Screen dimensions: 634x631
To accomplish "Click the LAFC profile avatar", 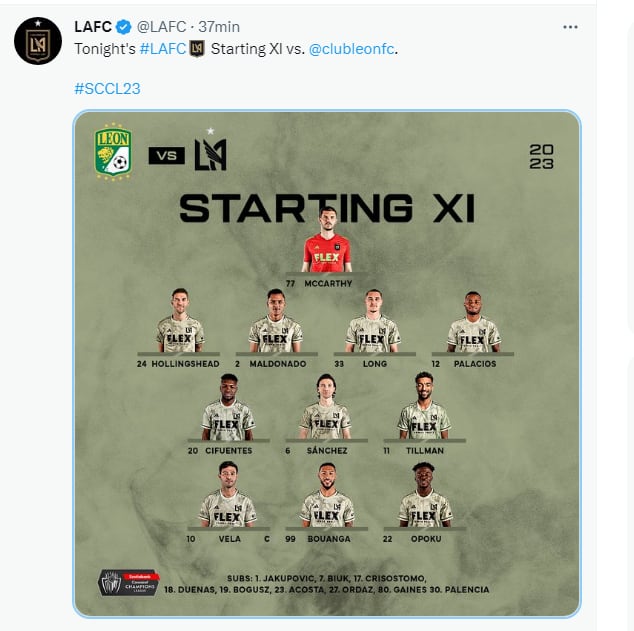I will [x=37, y=40].
